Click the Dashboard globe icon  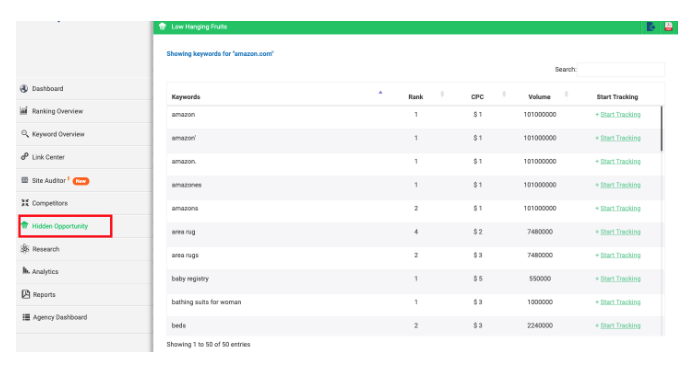[x=24, y=88]
